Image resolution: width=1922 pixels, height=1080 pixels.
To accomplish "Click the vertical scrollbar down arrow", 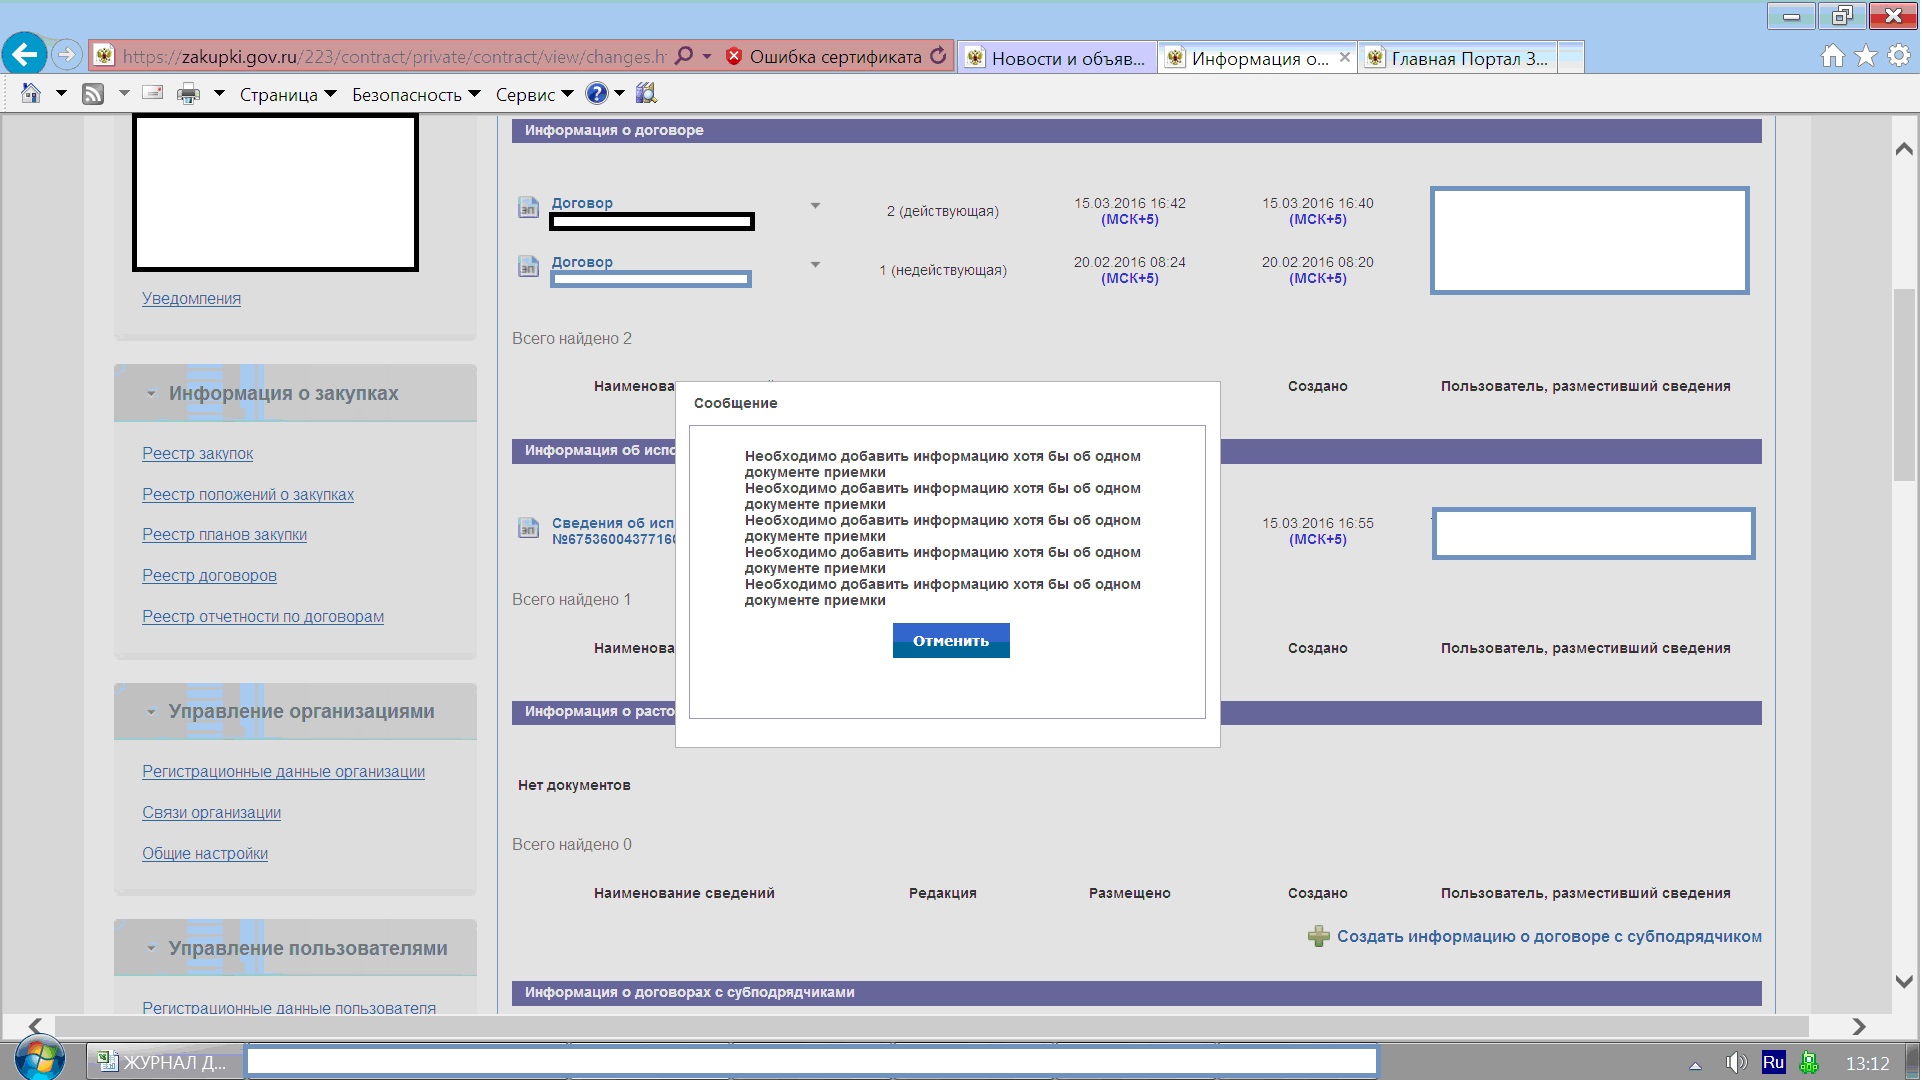I will click(x=1903, y=982).
